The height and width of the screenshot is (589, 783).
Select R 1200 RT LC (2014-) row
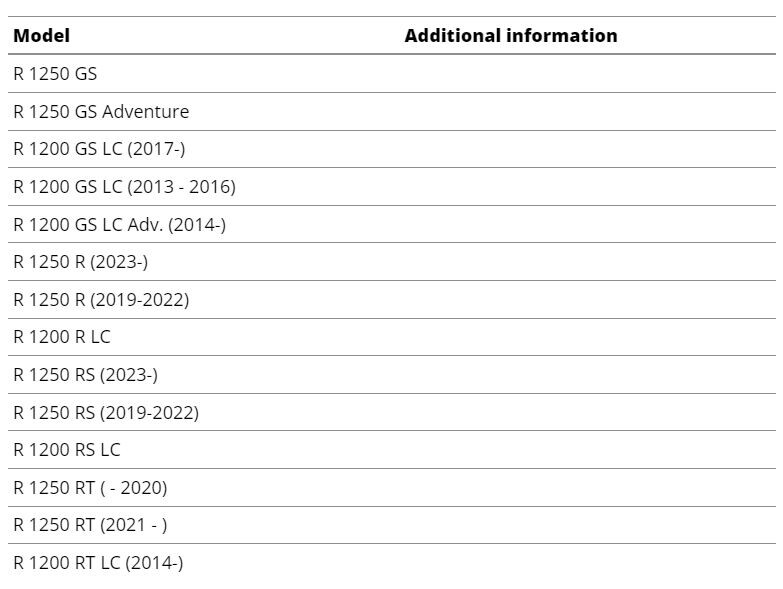[392, 563]
